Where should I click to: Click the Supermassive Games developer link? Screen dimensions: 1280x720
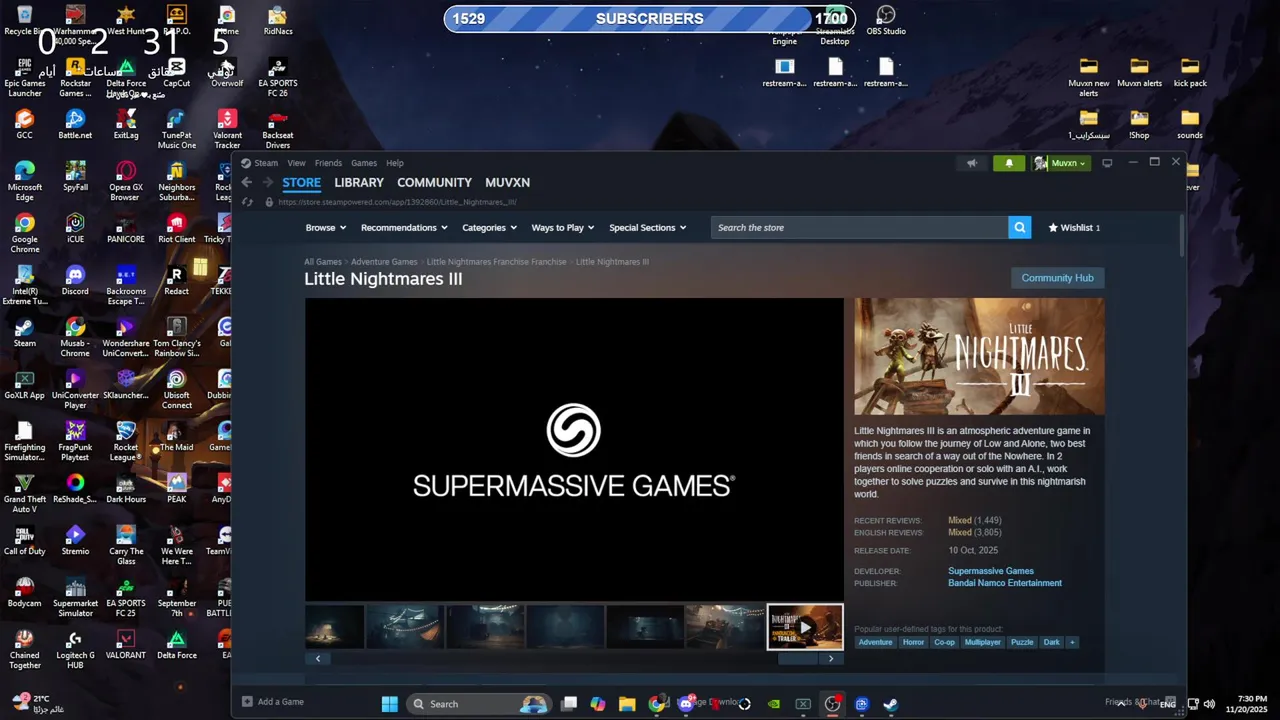point(991,571)
